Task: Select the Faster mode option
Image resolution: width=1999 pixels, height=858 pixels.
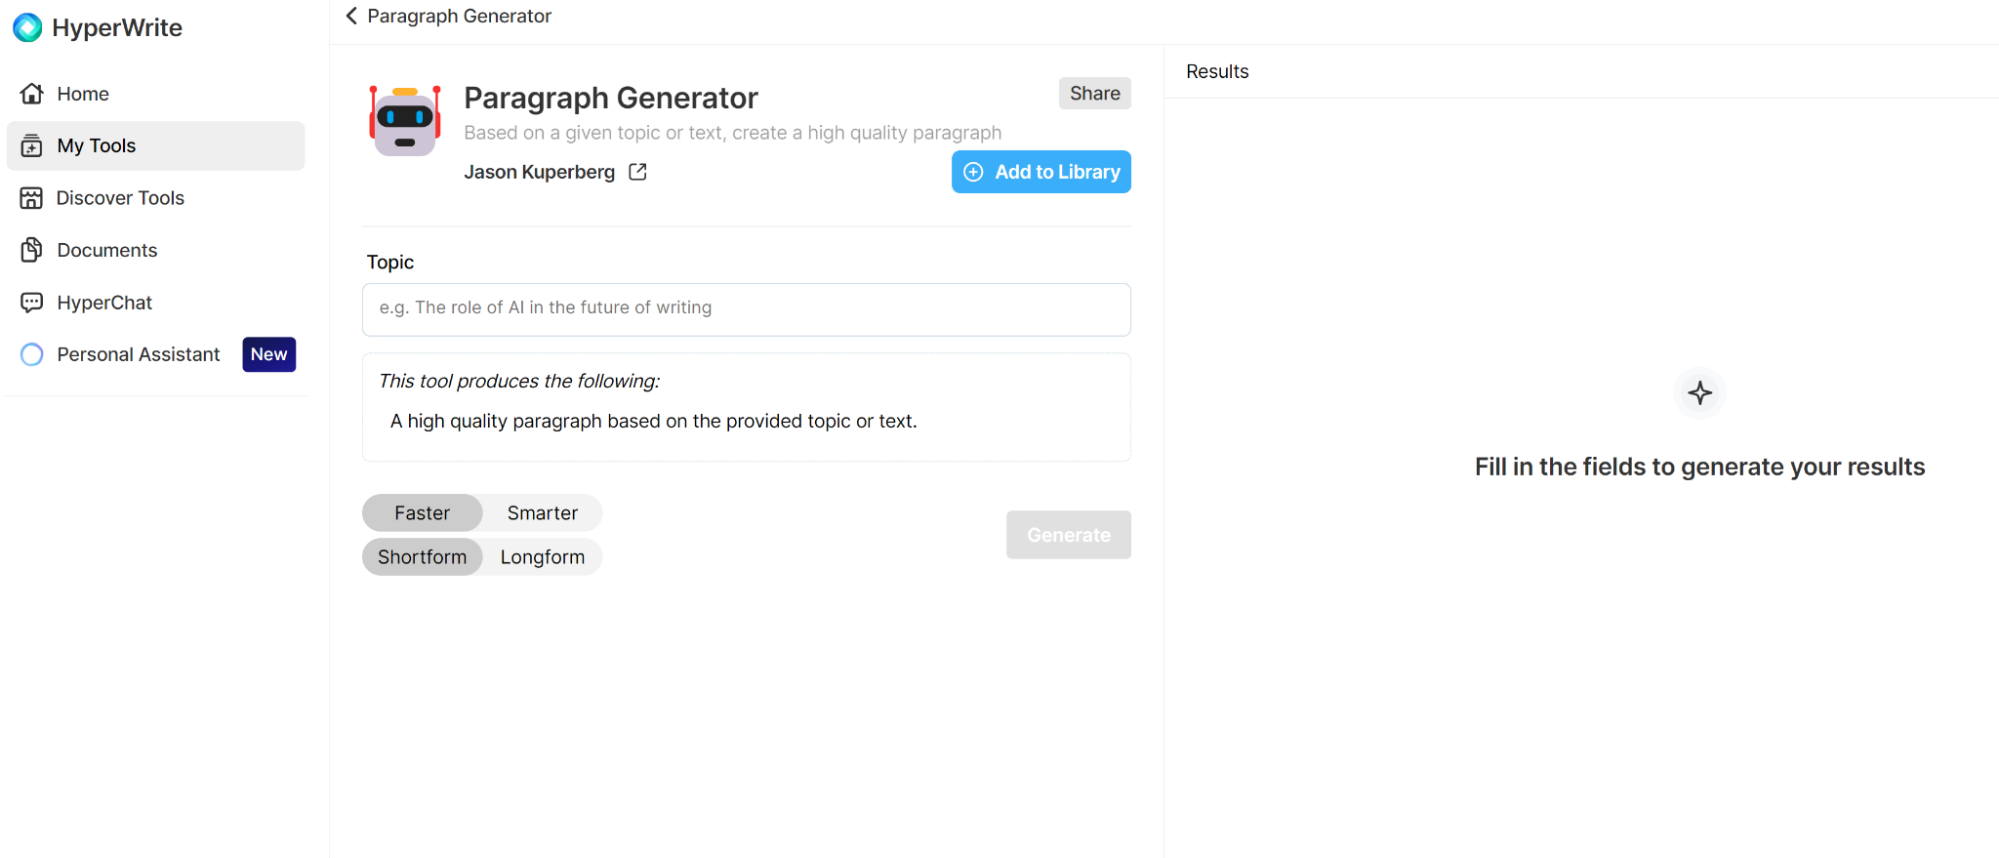Action: (x=422, y=513)
